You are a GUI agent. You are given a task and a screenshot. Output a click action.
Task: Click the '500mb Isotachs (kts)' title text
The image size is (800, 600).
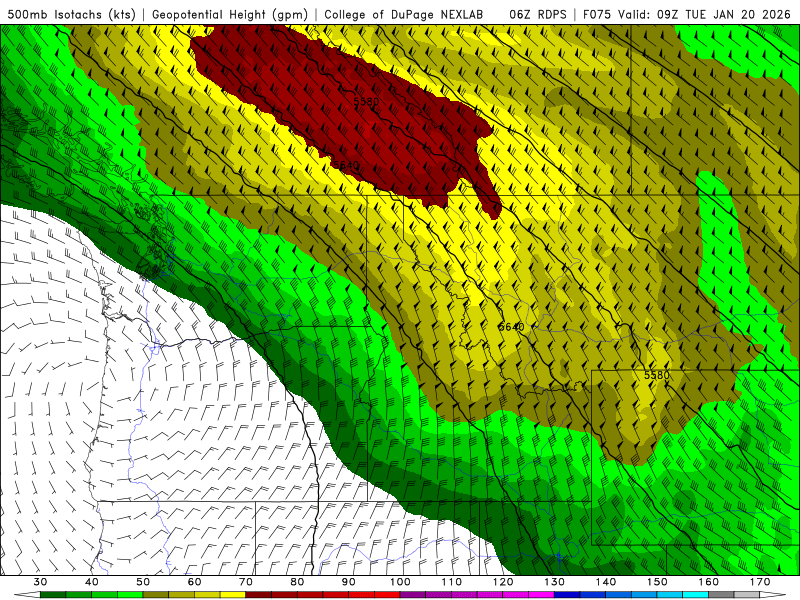pos(72,14)
